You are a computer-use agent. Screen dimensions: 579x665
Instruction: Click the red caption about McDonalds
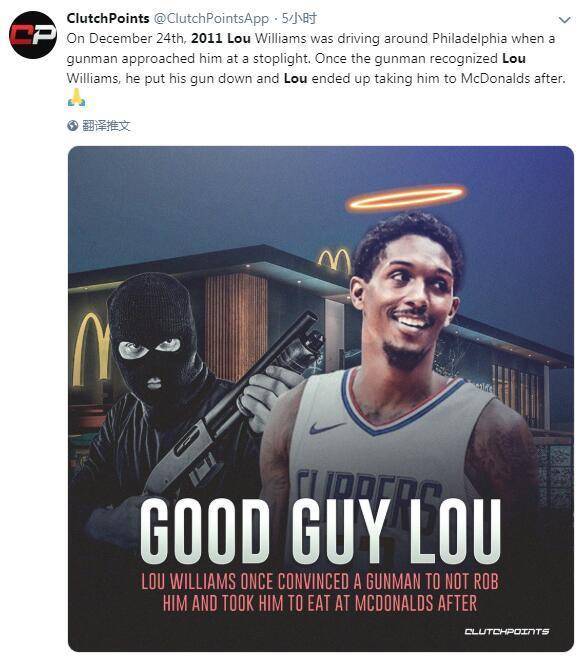coord(320,592)
